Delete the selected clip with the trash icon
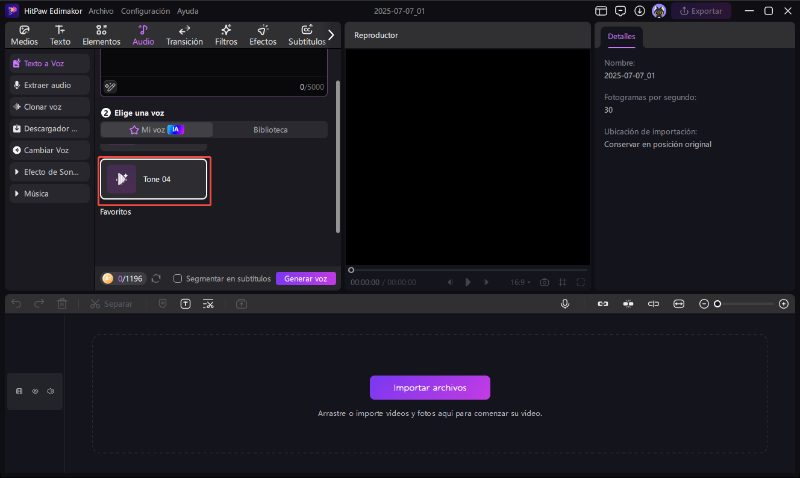 62,304
